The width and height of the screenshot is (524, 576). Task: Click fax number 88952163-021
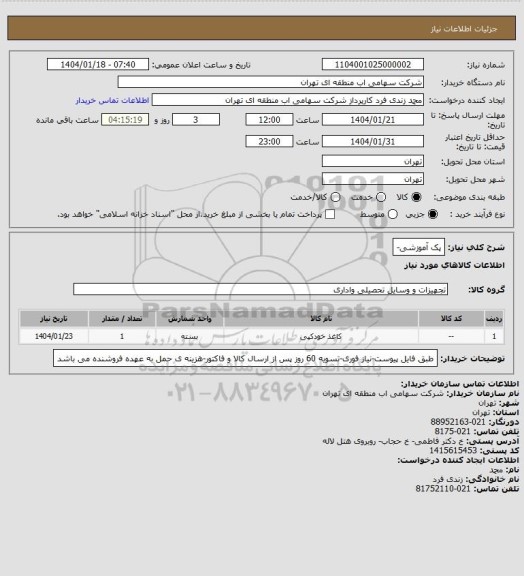[458, 422]
